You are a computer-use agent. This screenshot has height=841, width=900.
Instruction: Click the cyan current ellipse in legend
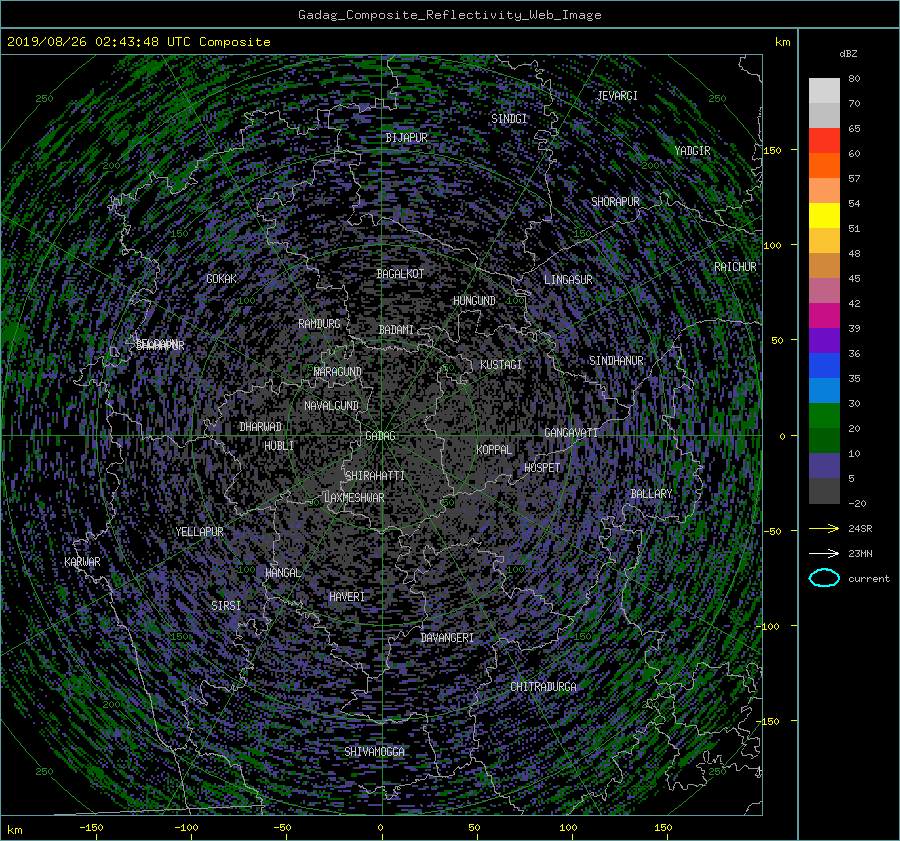click(x=824, y=578)
